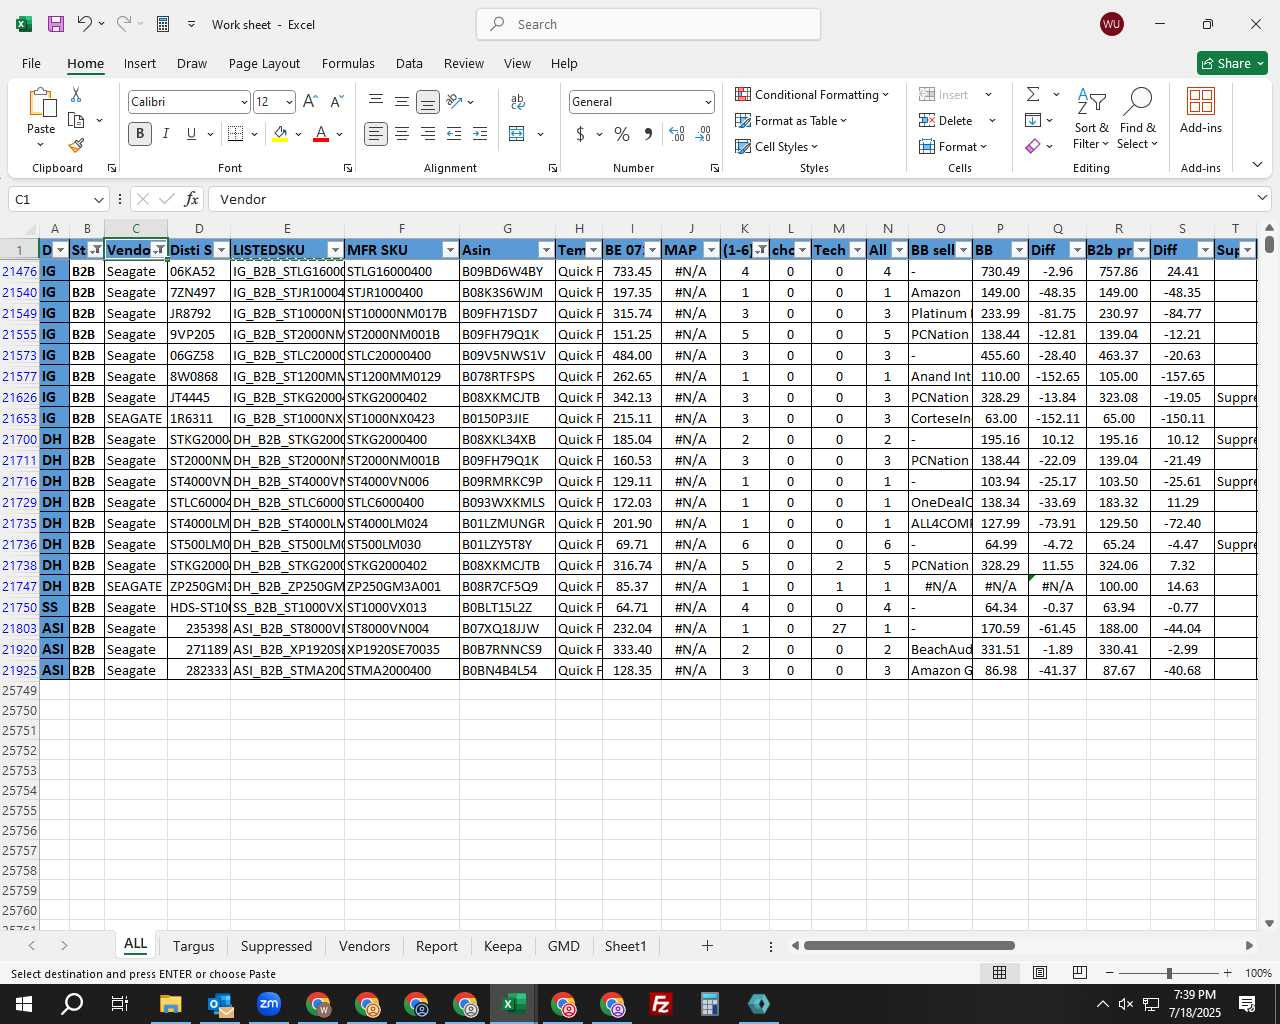Switch to the Suppressed sheet tab
Screen dimensions: 1280x1024
277,946
